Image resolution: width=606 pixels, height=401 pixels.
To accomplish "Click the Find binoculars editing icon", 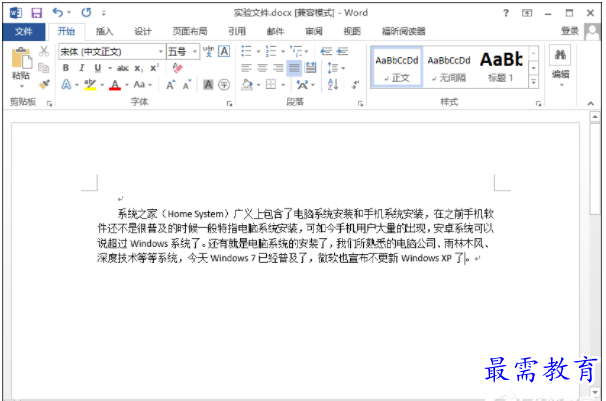I will click(x=560, y=55).
